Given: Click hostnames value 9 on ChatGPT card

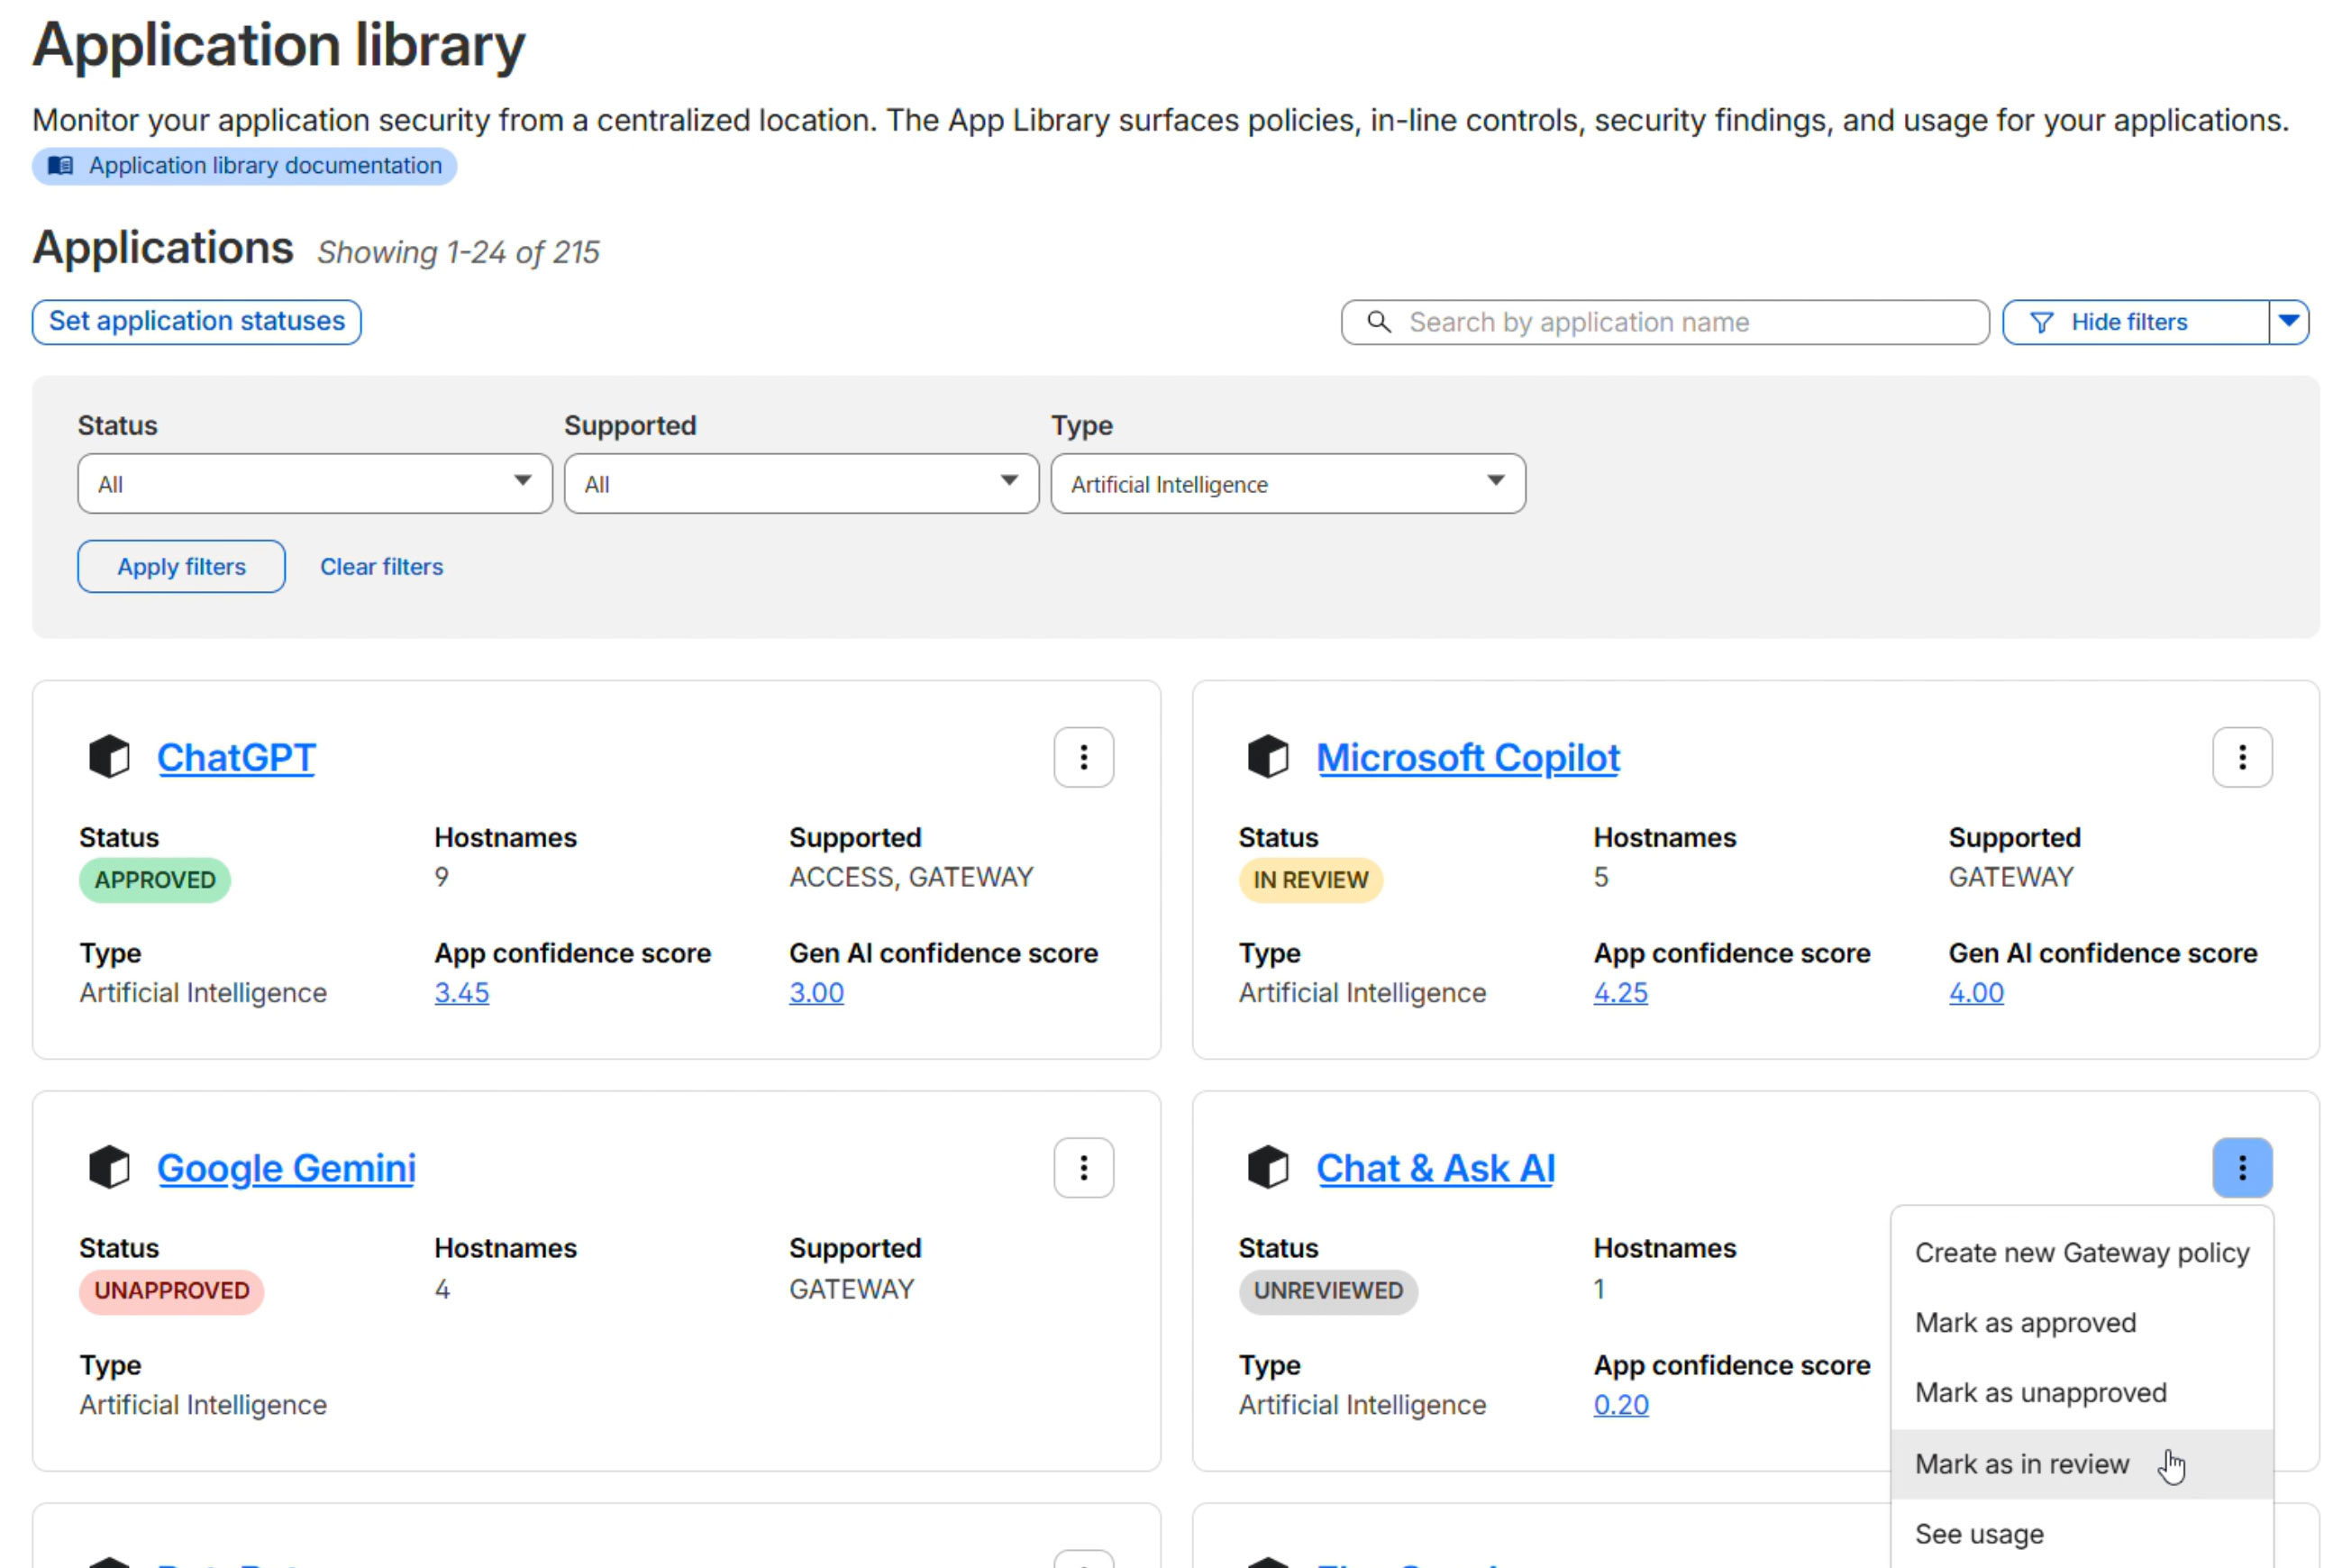Looking at the screenshot, I should coord(441,877).
